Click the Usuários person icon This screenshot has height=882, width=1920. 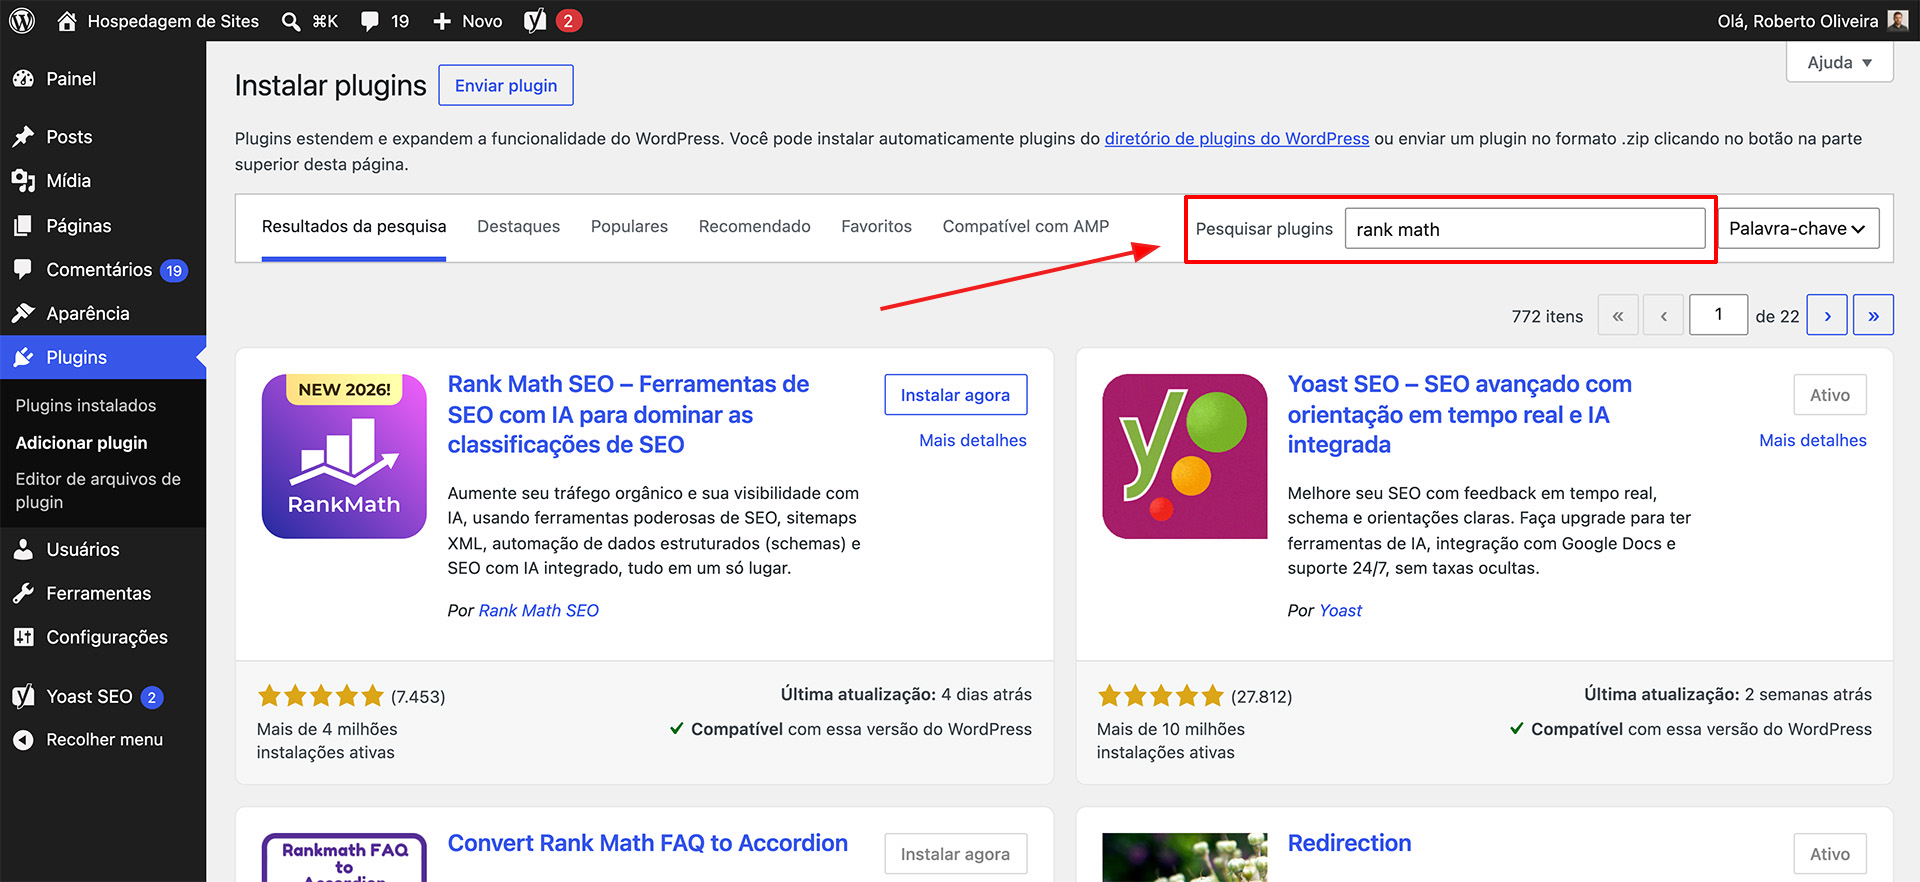(23, 549)
